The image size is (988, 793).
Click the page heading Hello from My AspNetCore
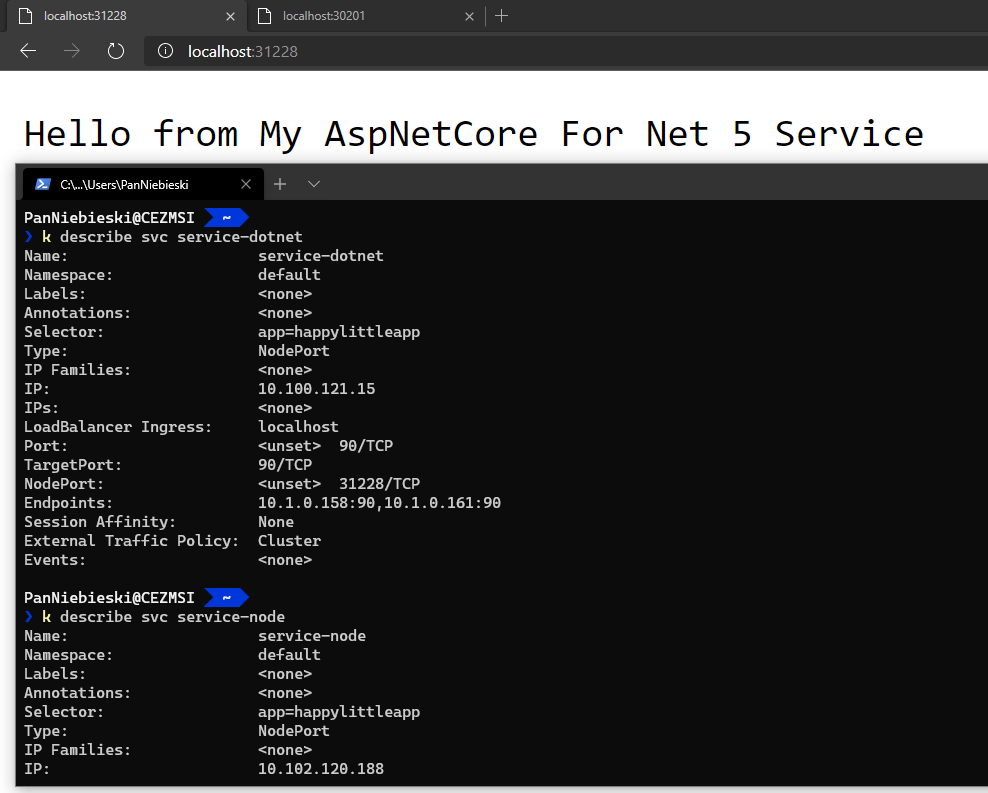click(474, 134)
